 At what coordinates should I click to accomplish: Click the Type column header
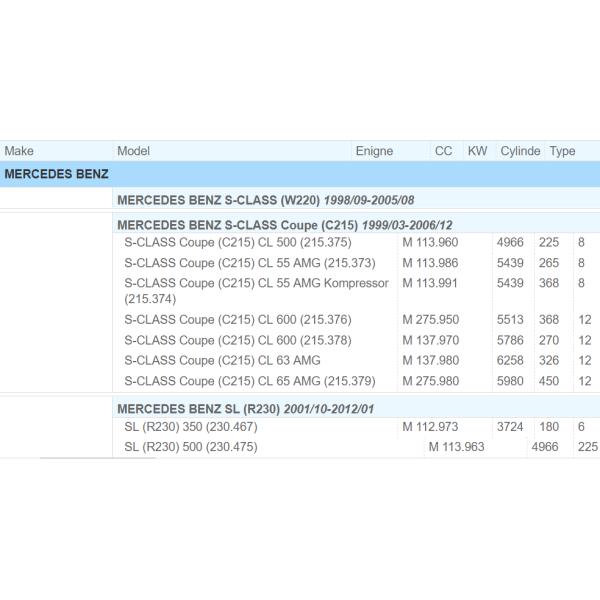[562, 151]
